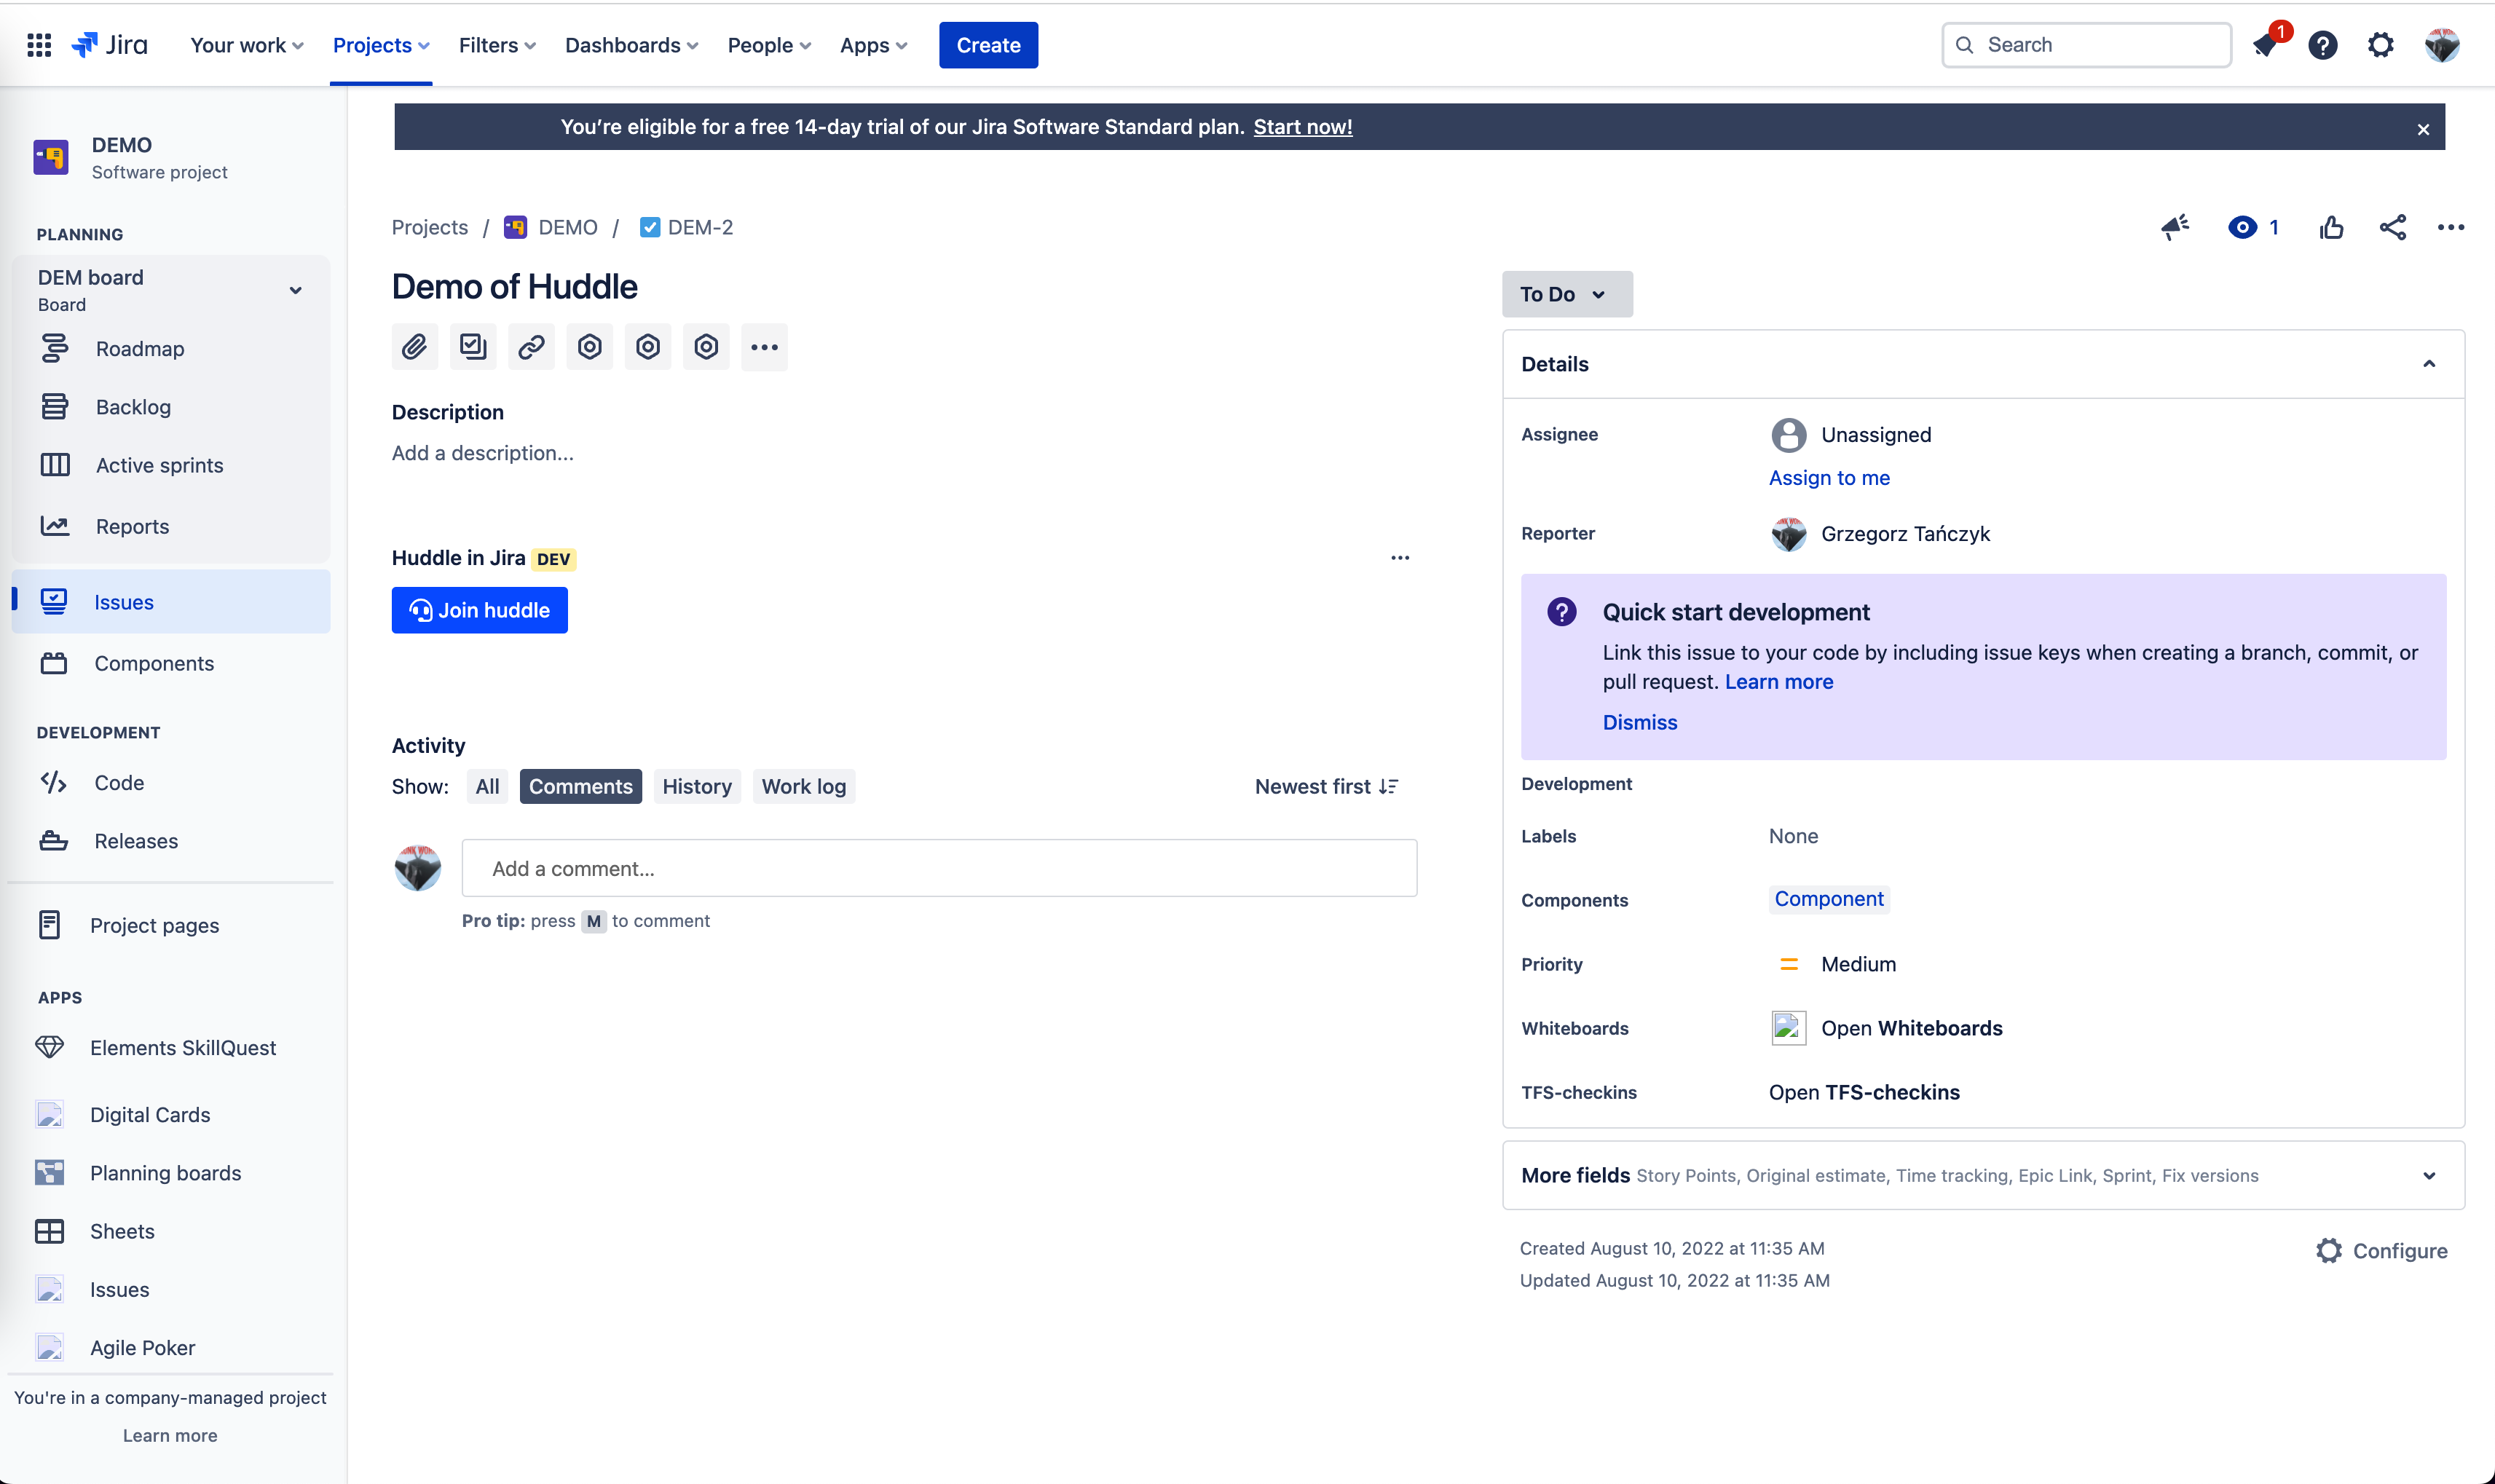Open the Dashboards menu
The image size is (2495, 1484).
pyautogui.click(x=631, y=45)
